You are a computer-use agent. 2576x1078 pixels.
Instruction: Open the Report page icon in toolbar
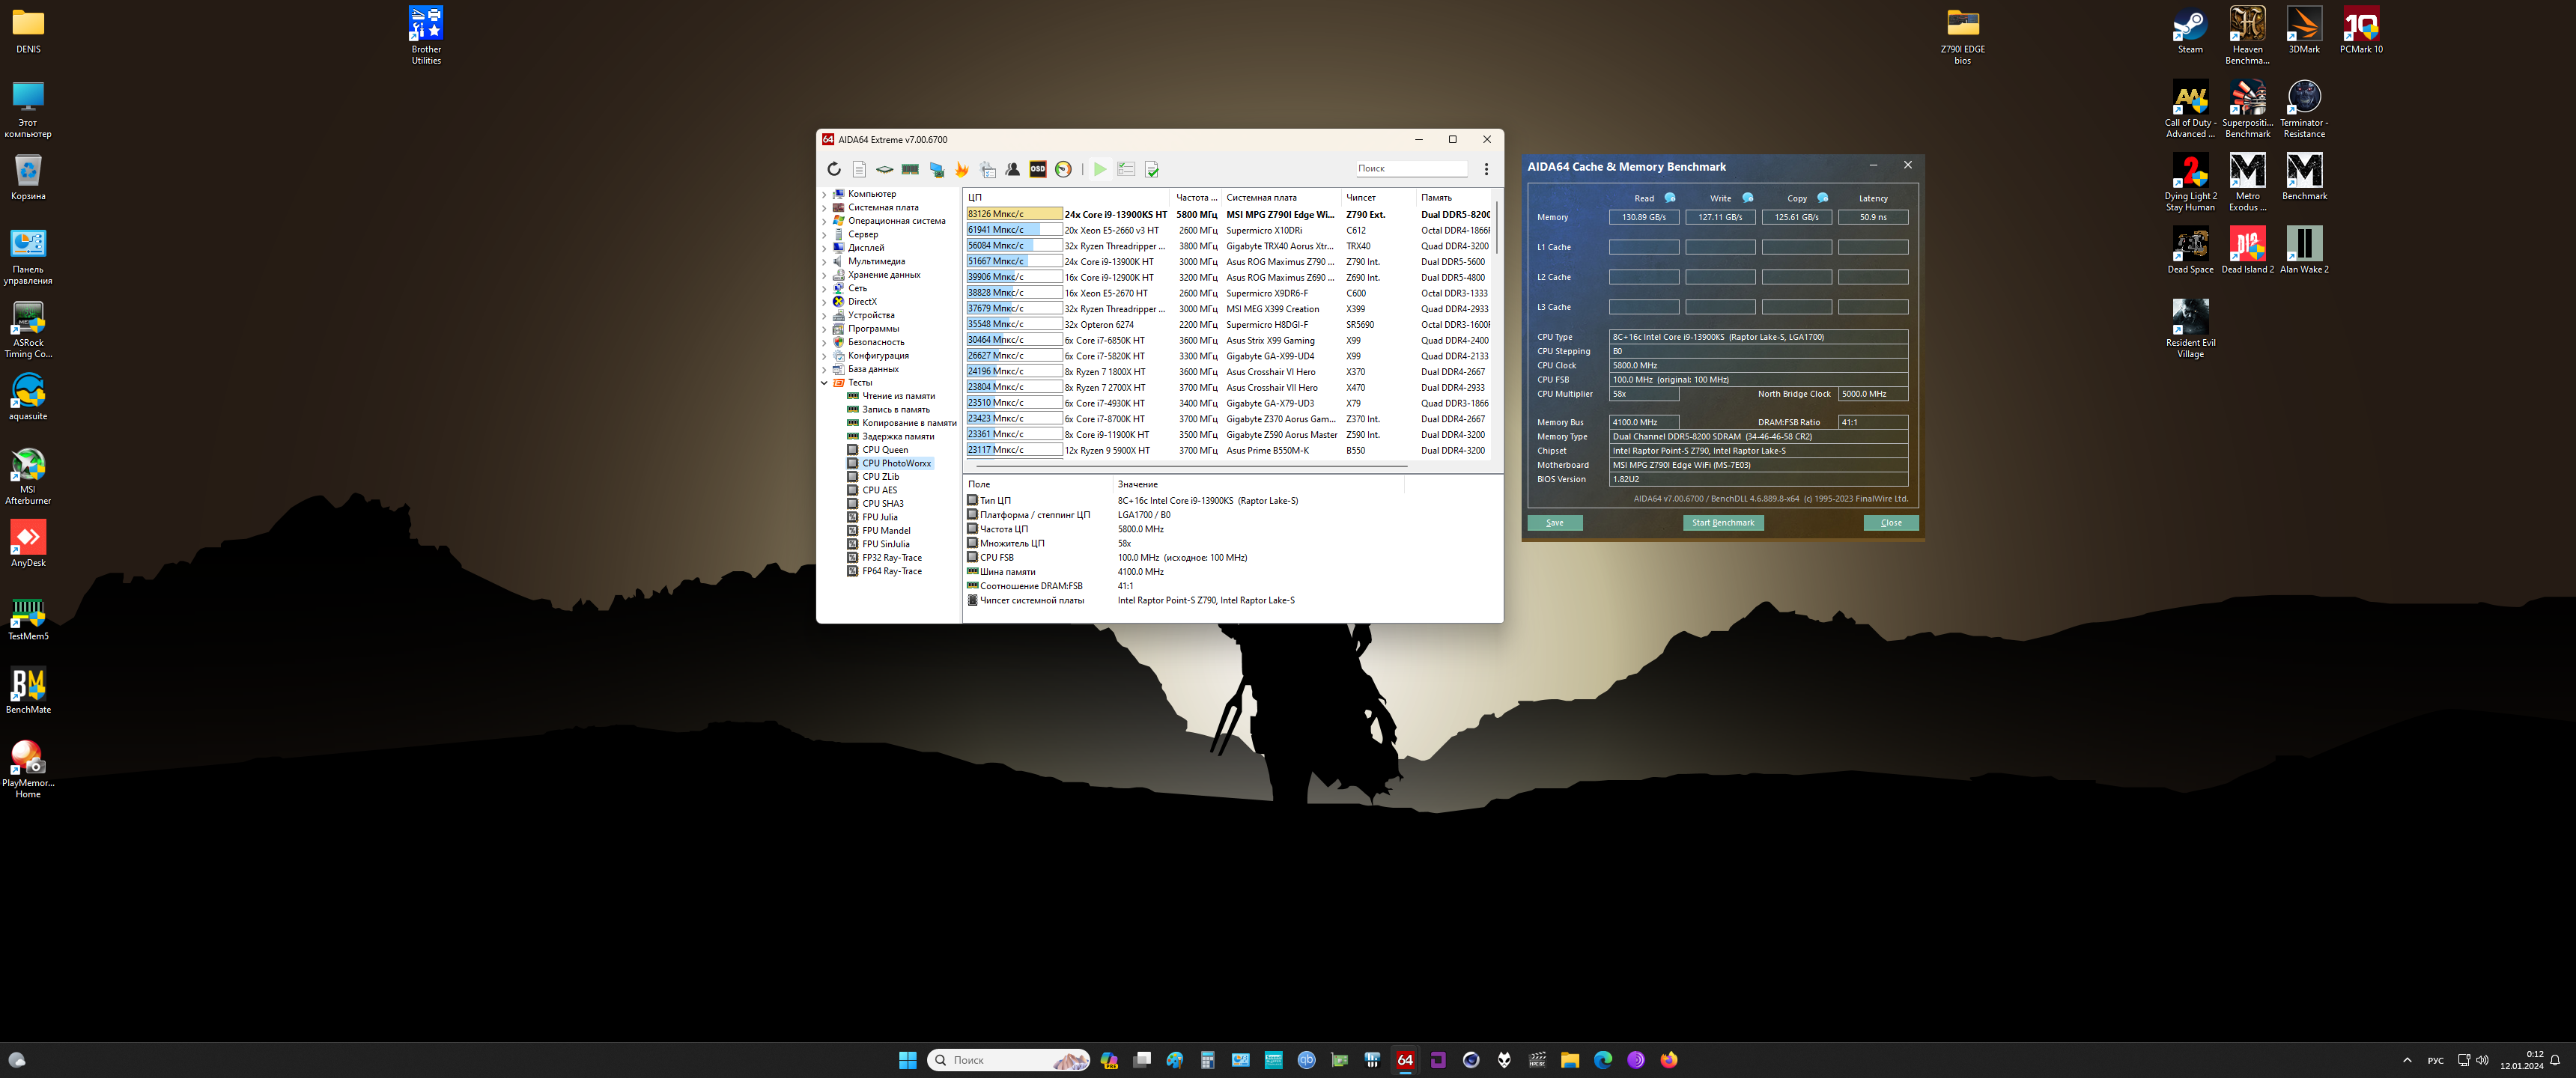(859, 169)
